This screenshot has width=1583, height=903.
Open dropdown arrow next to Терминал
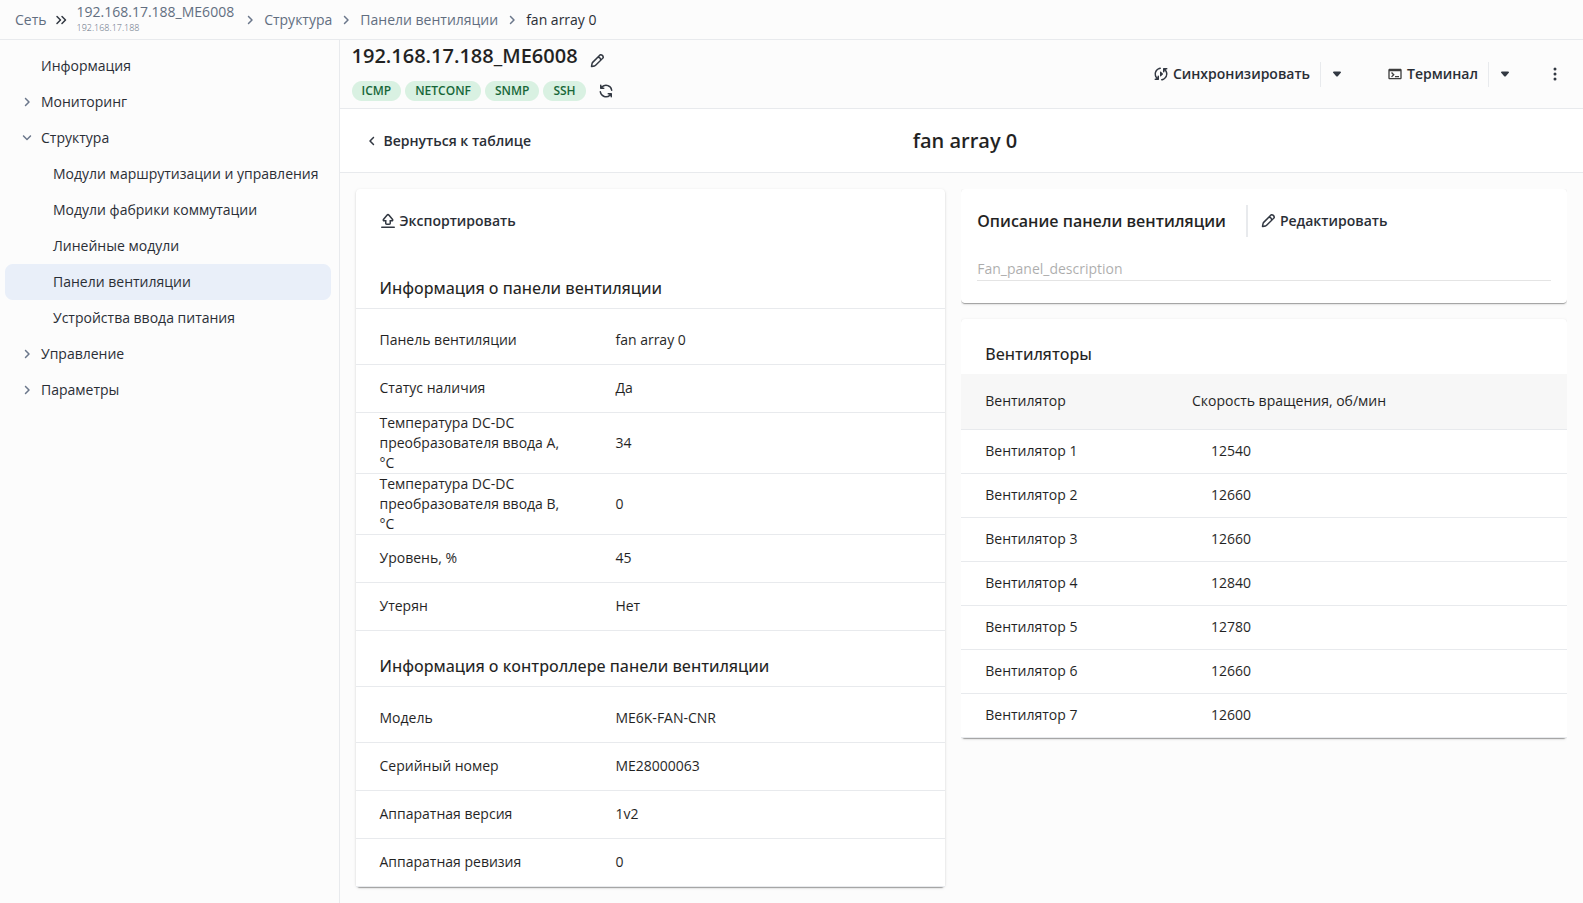pyautogui.click(x=1505, y=74)
